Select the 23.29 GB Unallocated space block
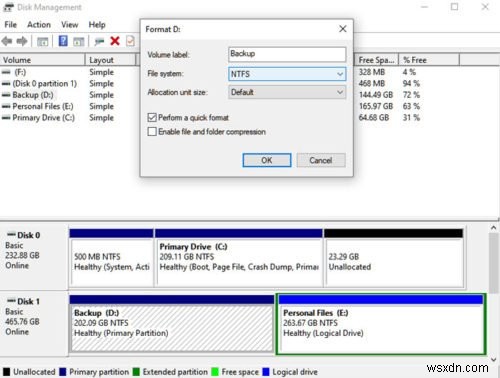Viewport: 500px width, 378px height. pos(394,257)
